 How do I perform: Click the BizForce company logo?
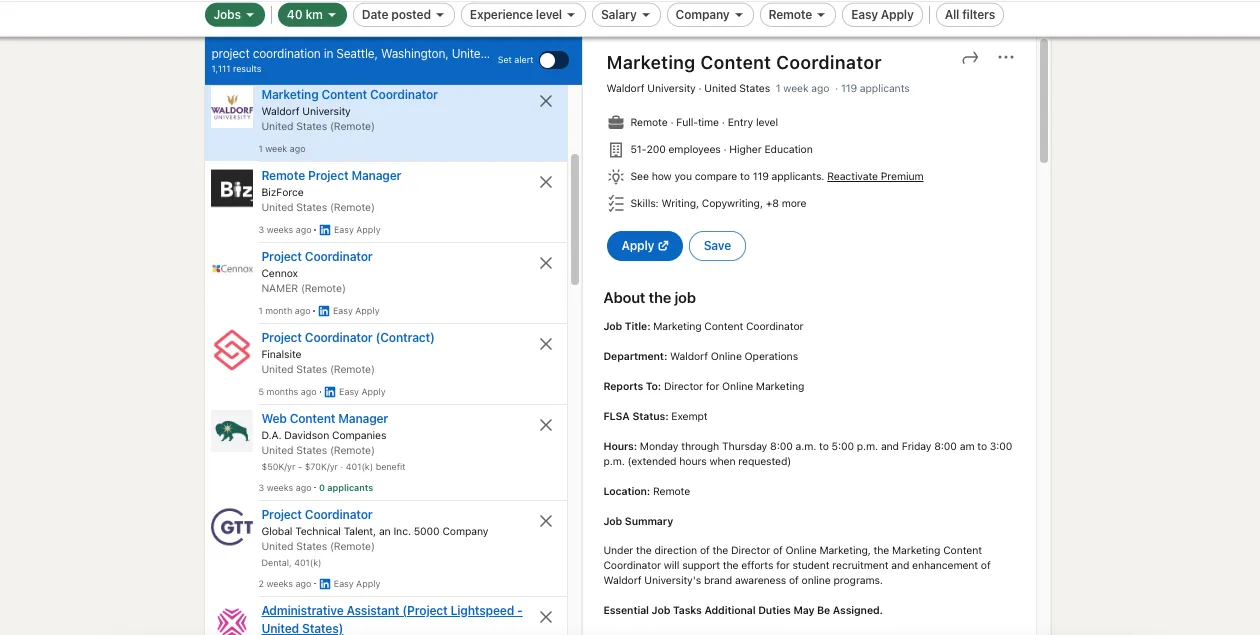point(231,188)
